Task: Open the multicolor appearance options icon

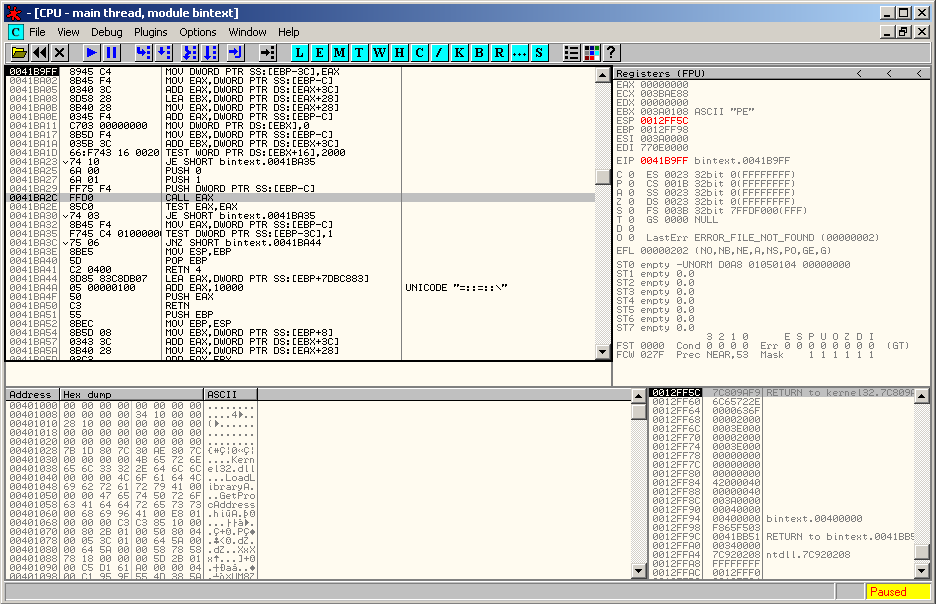Action: (592, 52)
